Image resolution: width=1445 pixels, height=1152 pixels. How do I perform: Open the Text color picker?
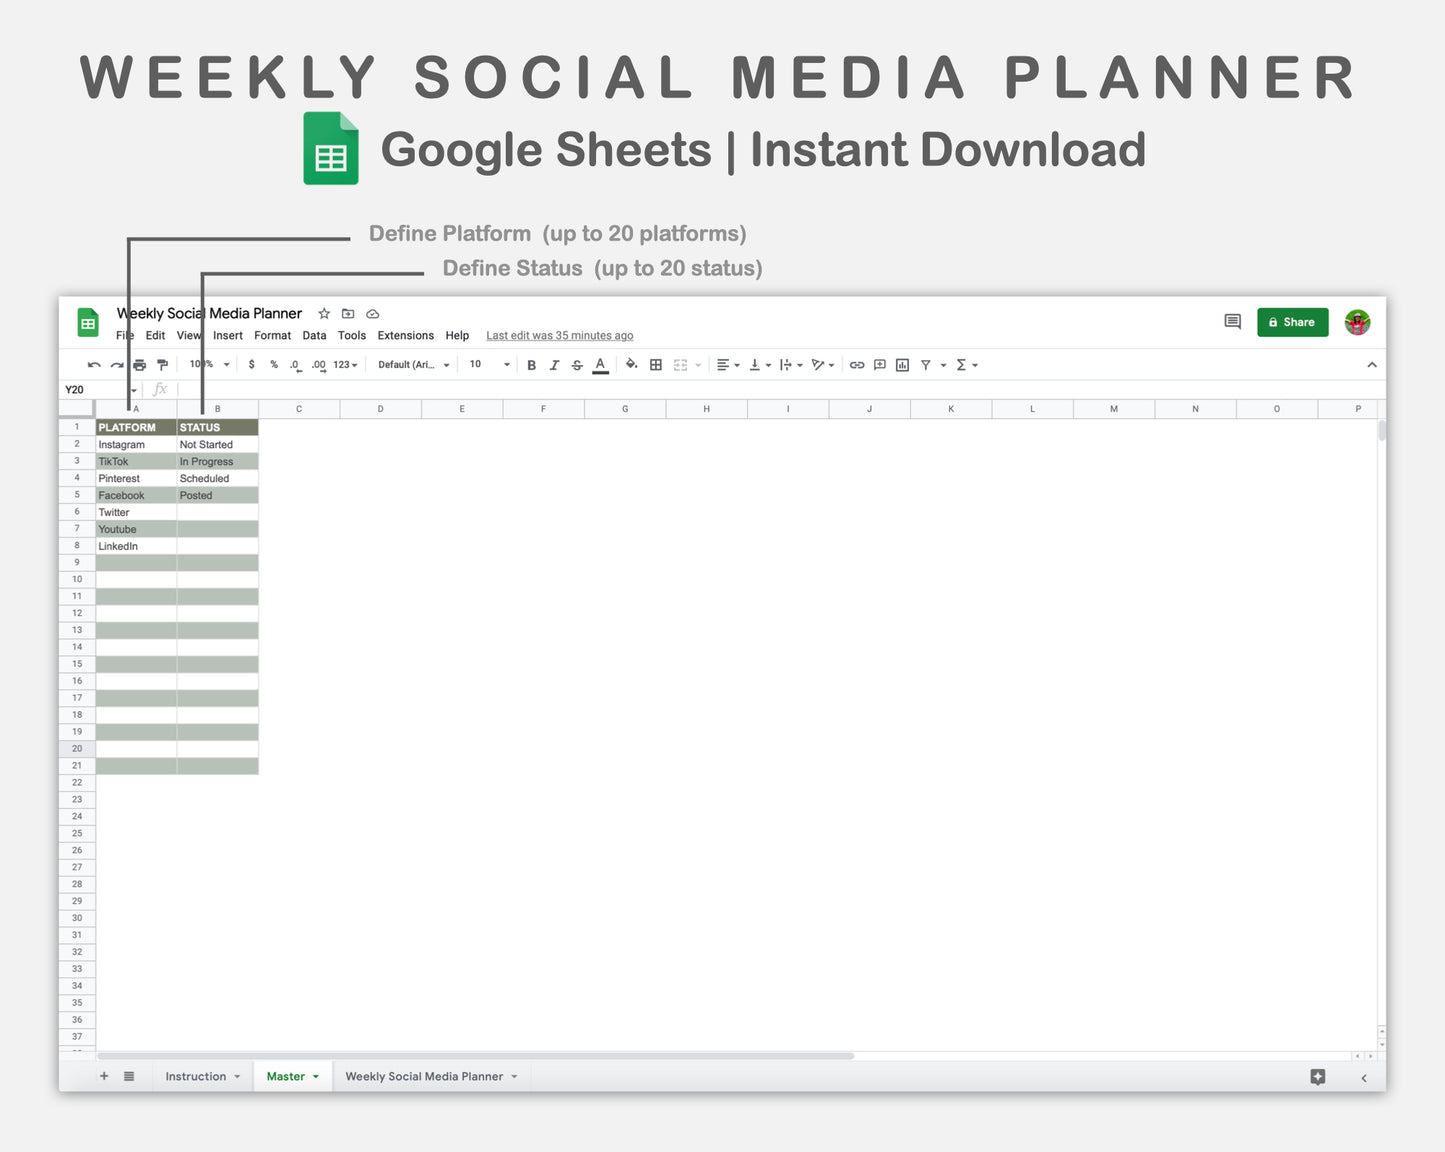point(600,364)
